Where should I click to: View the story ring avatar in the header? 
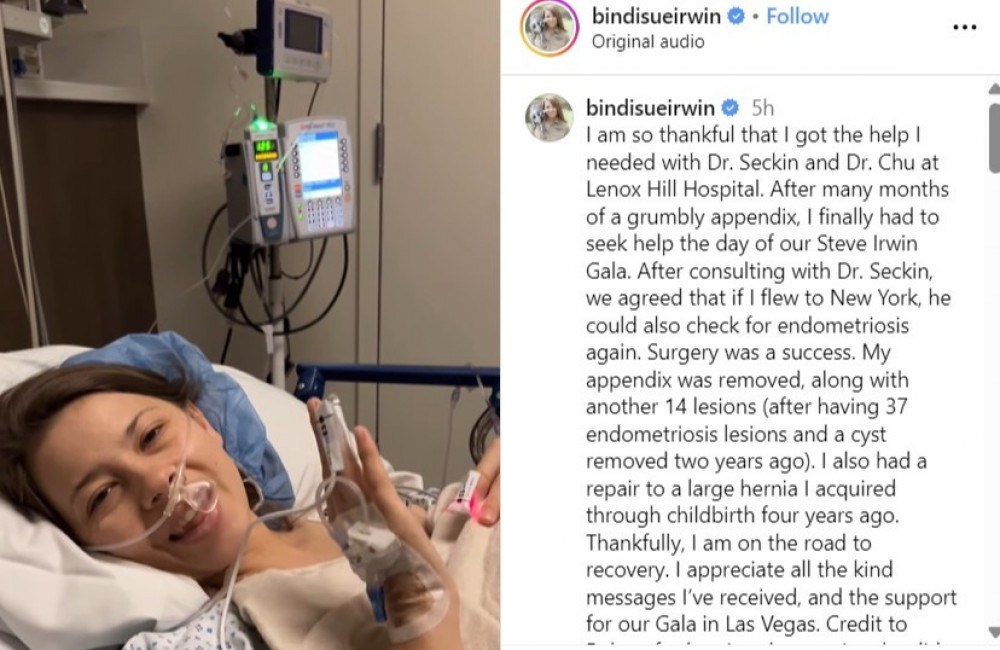(550, 28)
